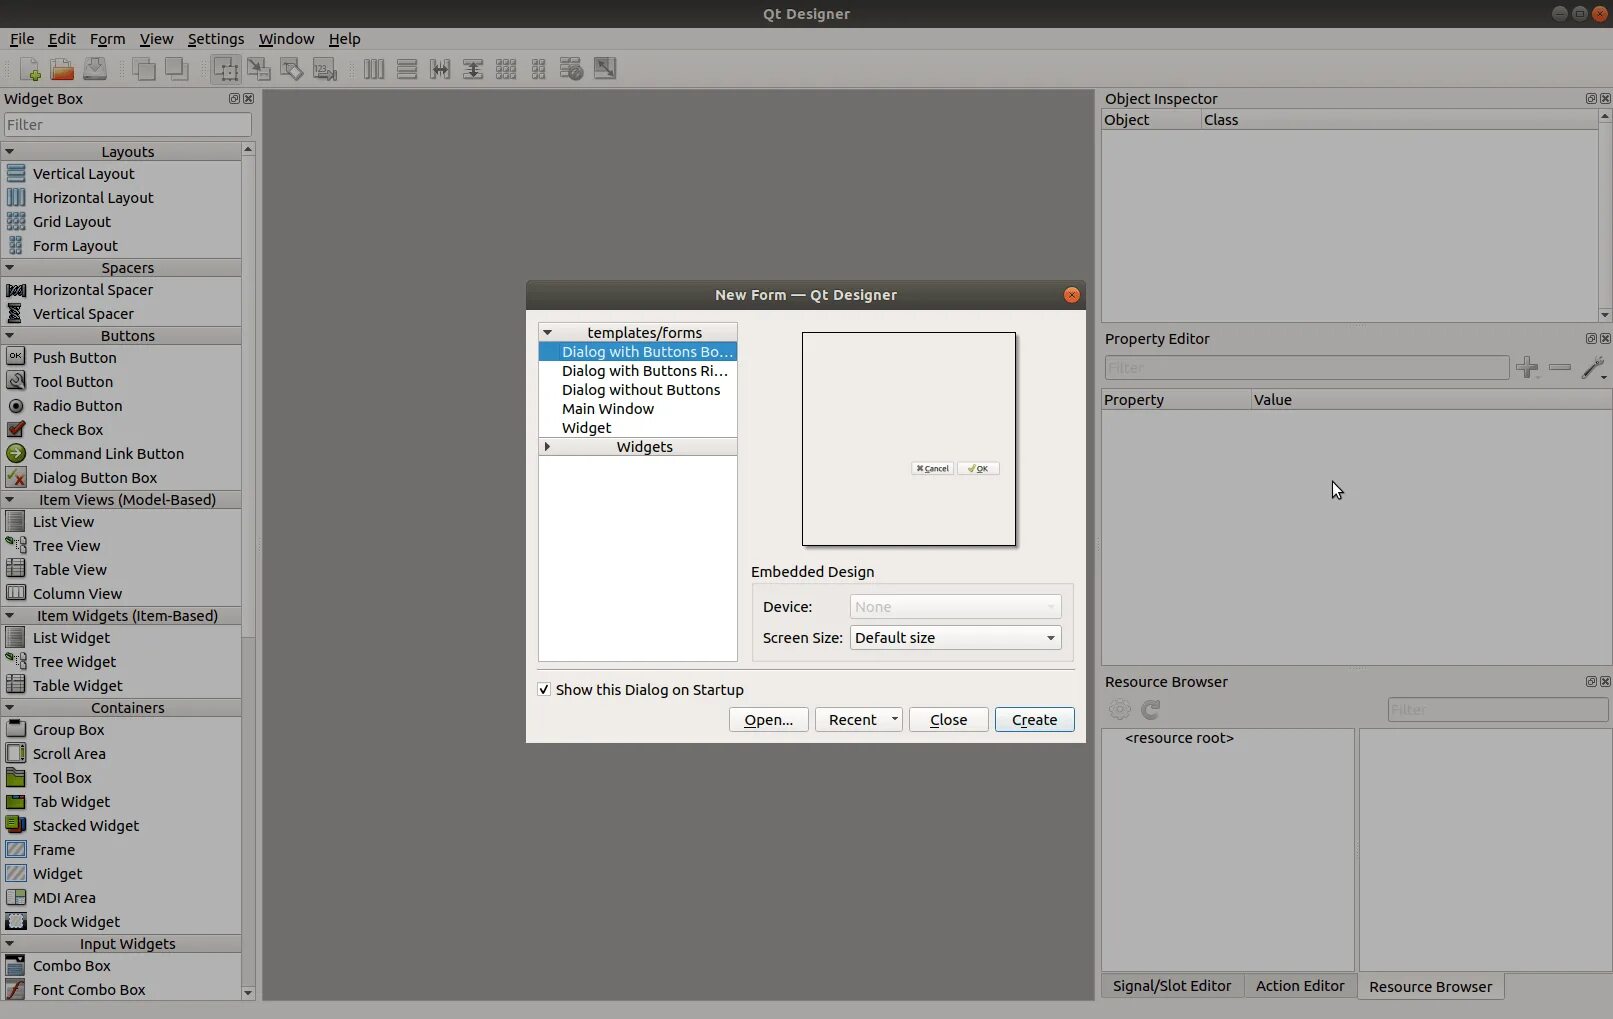Viewport: 1613px width, 1019px height.
Task: Switch to the Signal/Slot Editor tab
Action: click(1172, 986)
